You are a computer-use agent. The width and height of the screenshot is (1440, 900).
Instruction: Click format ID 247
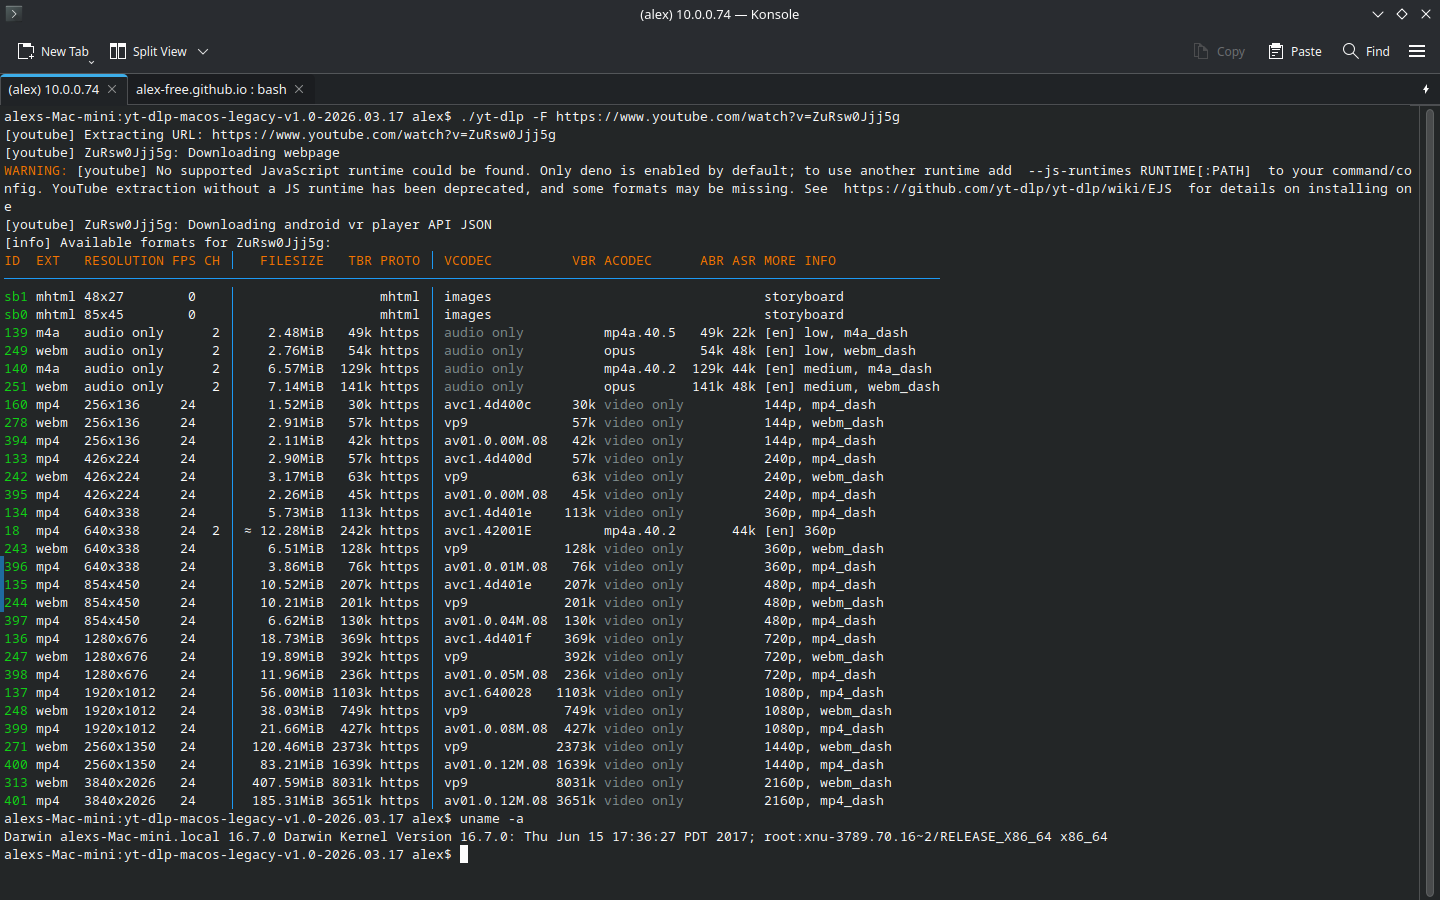(16, 657)
